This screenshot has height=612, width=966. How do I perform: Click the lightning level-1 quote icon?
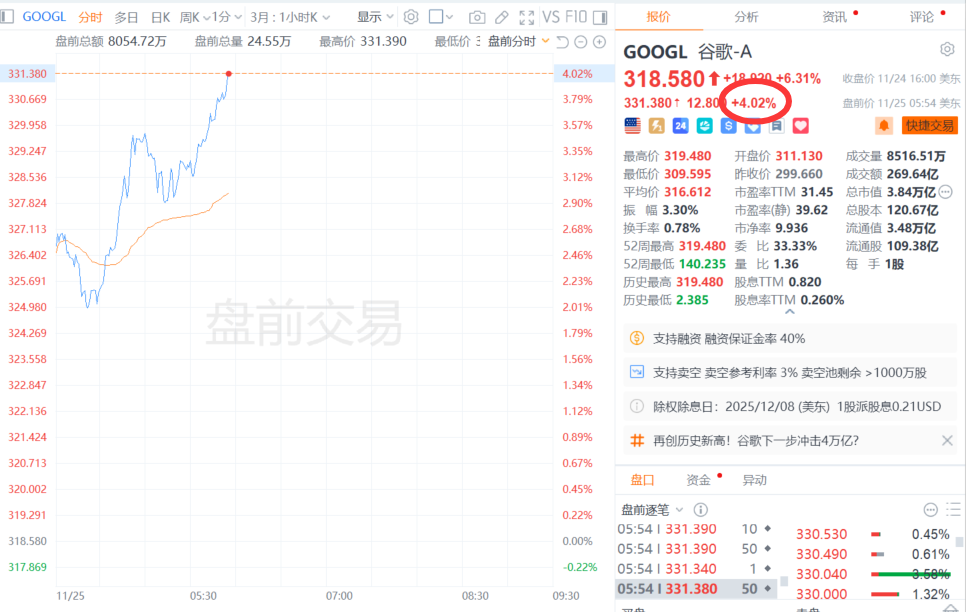coord(657,126)
